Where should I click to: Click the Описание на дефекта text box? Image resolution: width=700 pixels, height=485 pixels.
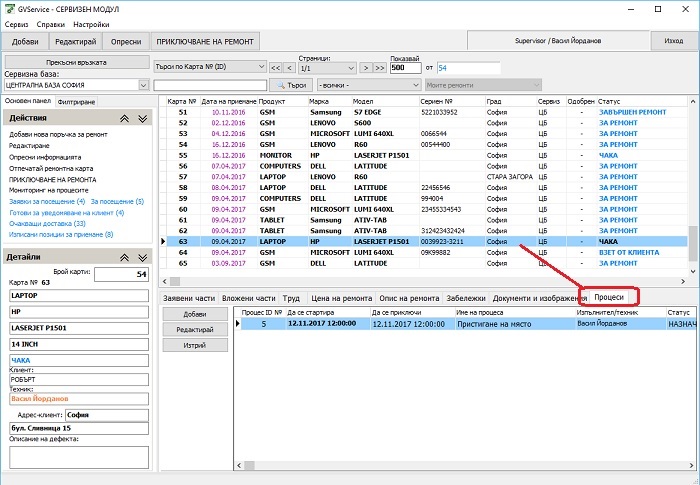(x=79, y=457)
